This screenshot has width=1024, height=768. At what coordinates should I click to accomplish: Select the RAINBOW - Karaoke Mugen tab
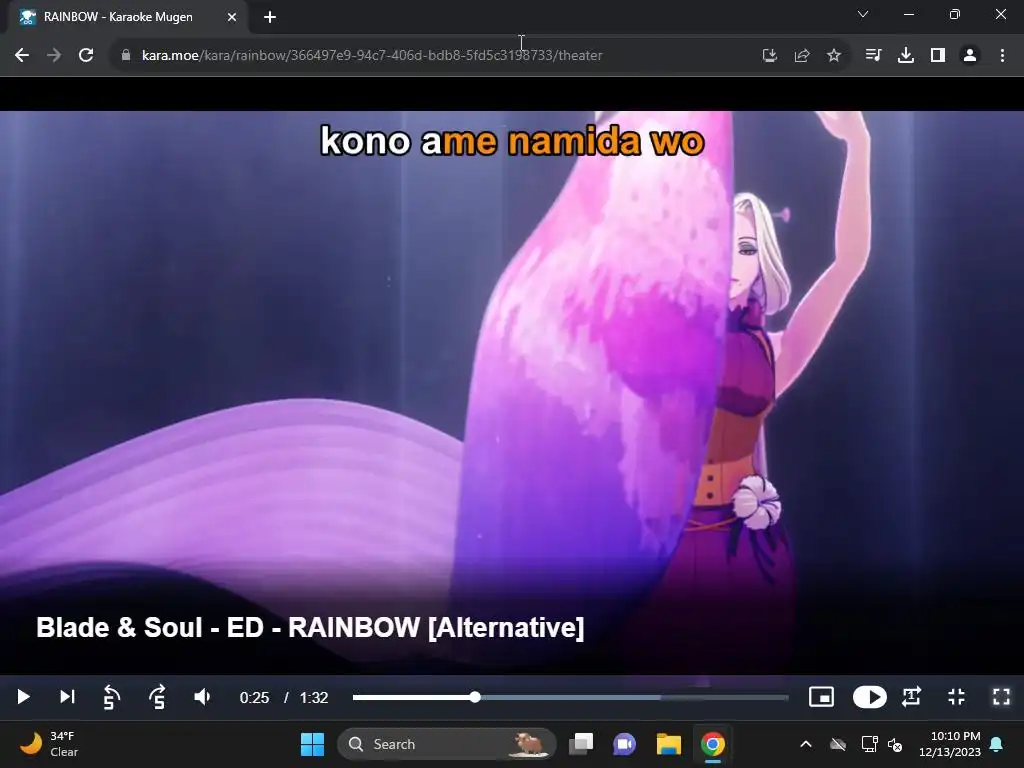tap(128, 17)
